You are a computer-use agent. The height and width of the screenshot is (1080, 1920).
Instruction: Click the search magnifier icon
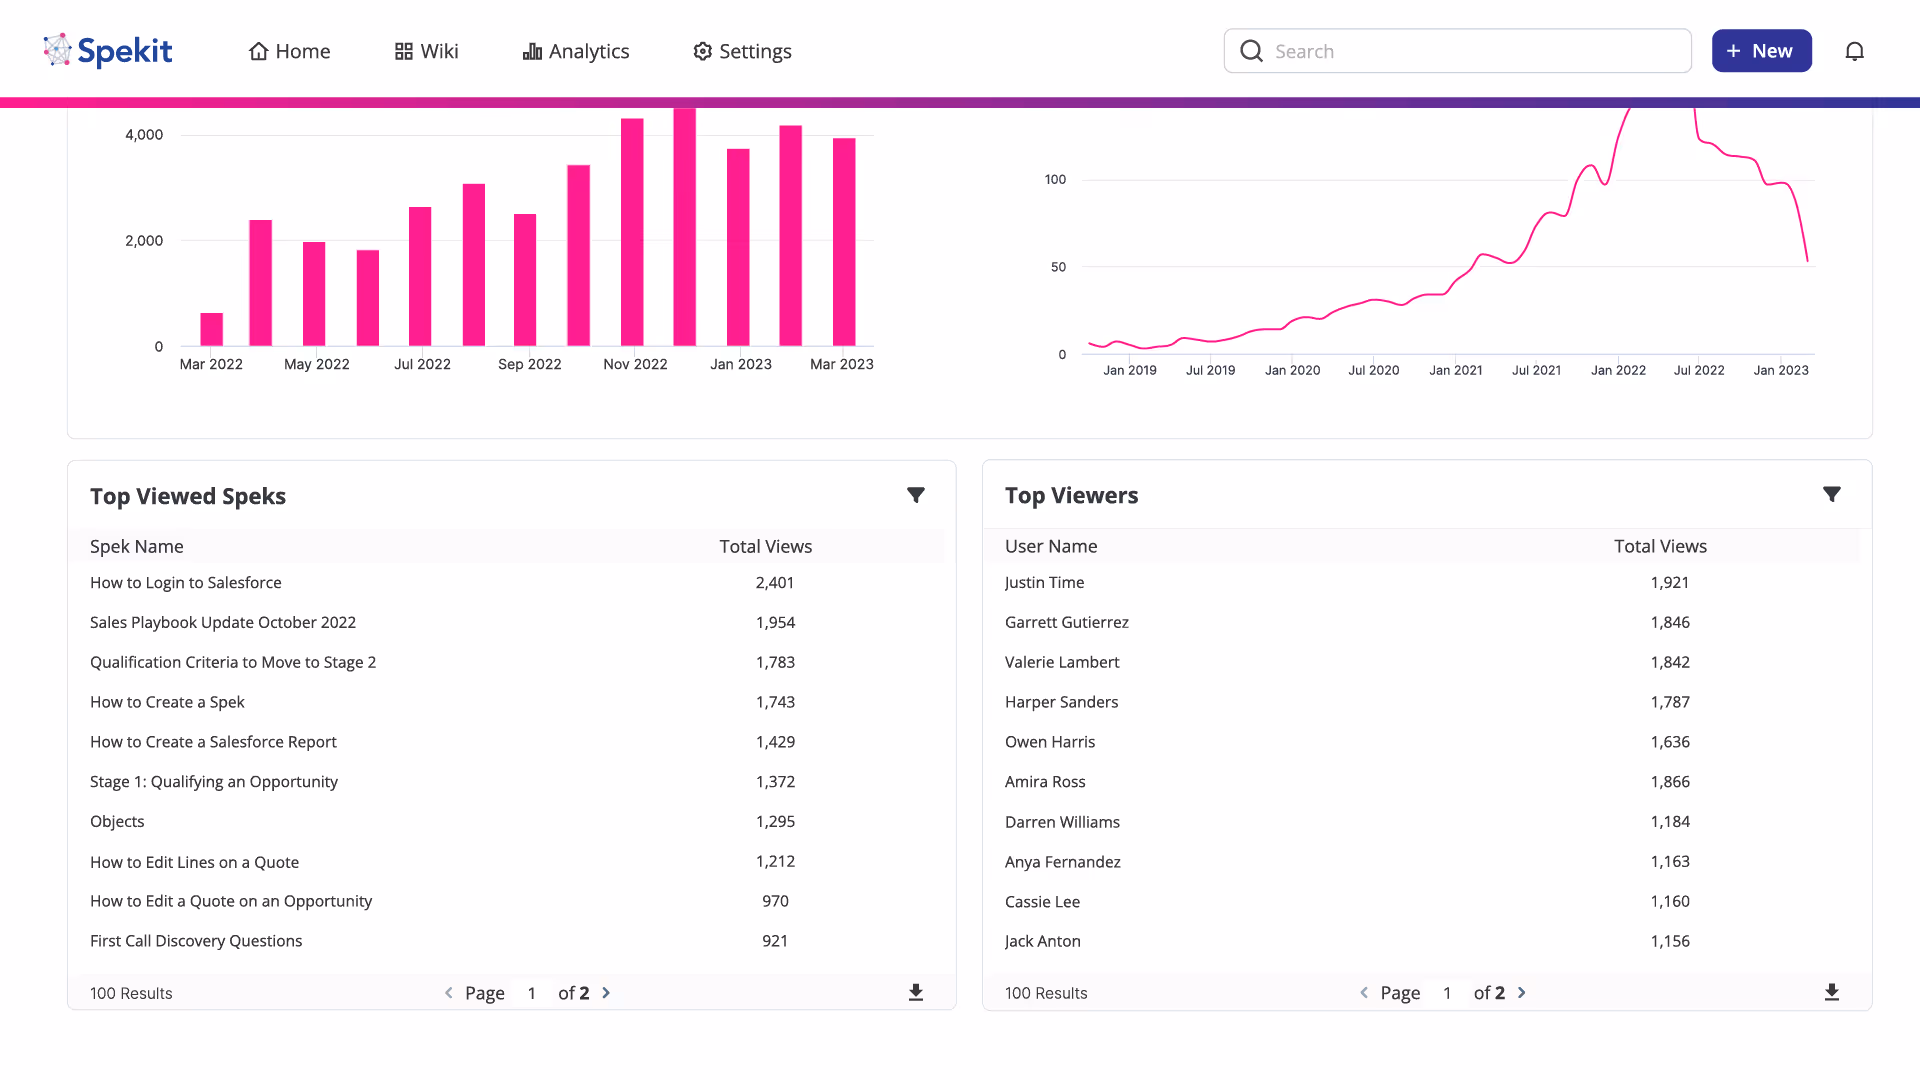pyautogui.click(x=1251, y=51)
